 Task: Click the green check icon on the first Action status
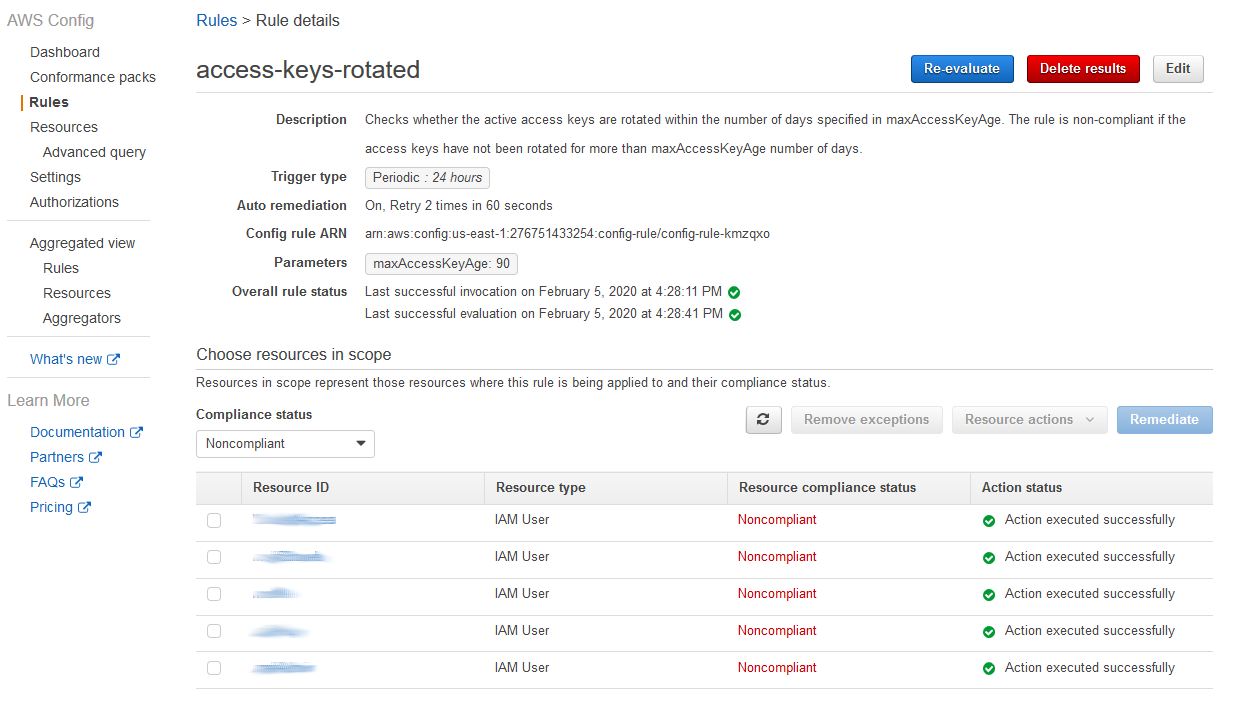click(x=989, y=519)
